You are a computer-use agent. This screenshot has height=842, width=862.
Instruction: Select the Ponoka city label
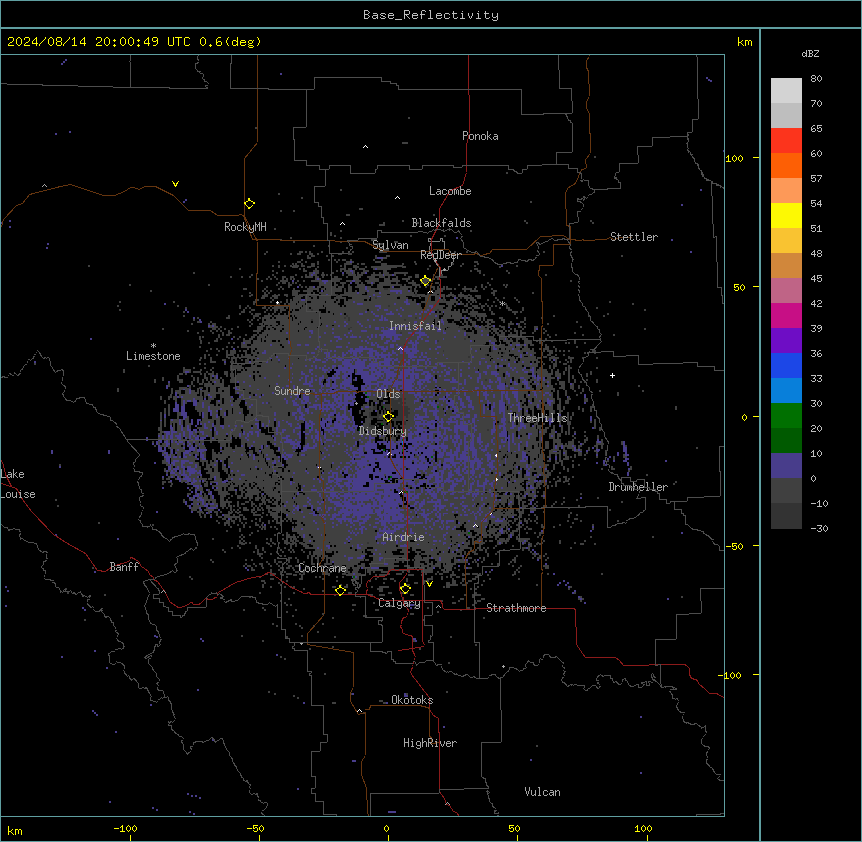point(480,136)
